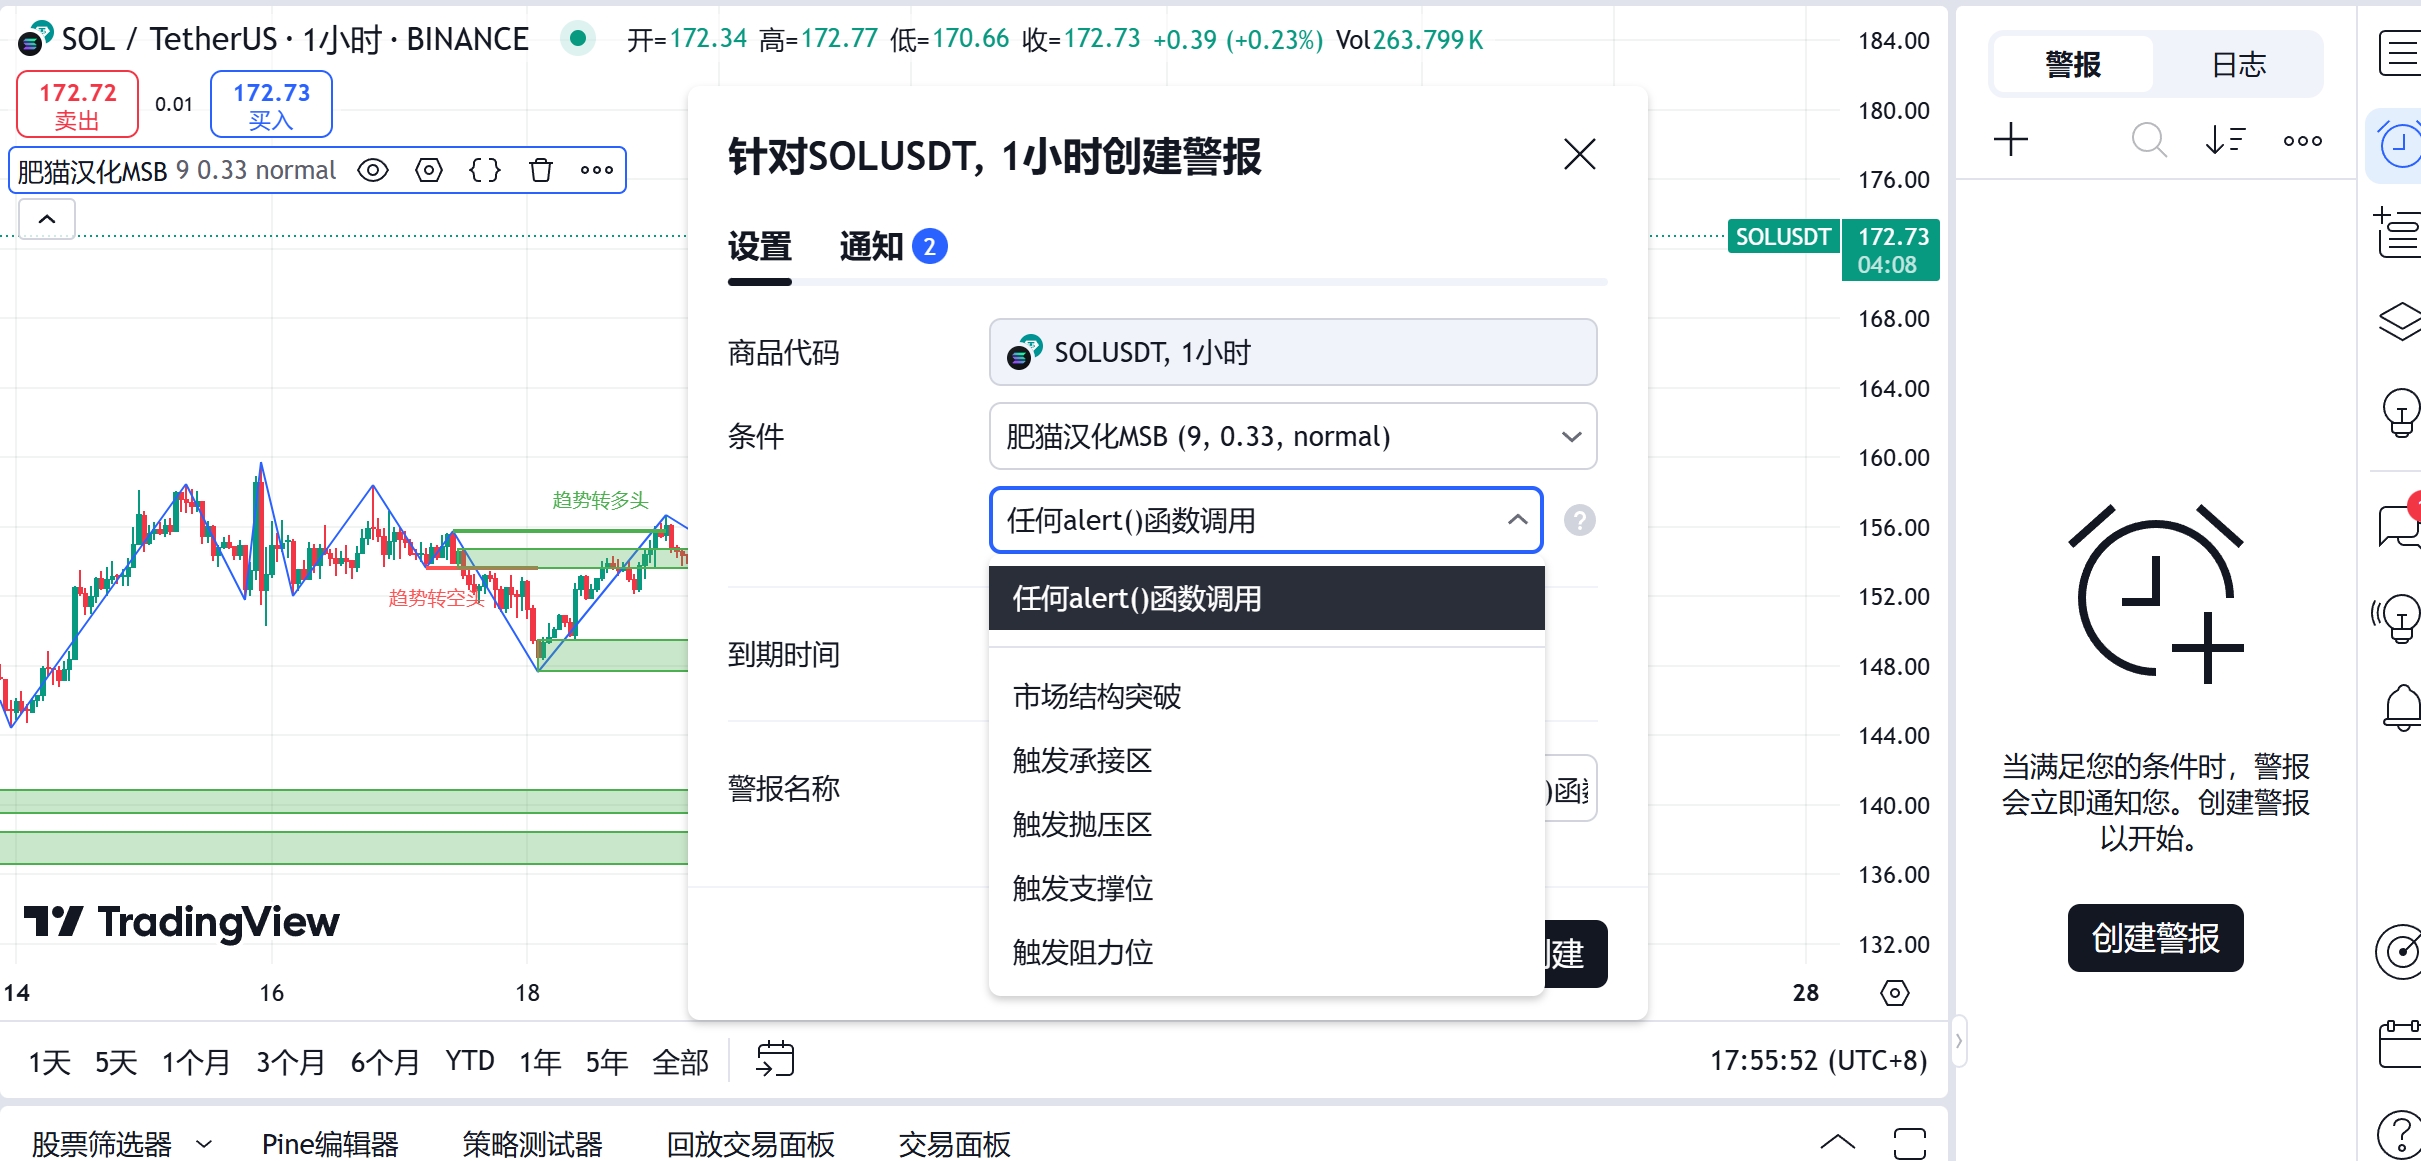The height and width of the screenshot is (1161, 2421).
Task: Open calendar icon in right sidebar
Action: click(2399, 1044)
